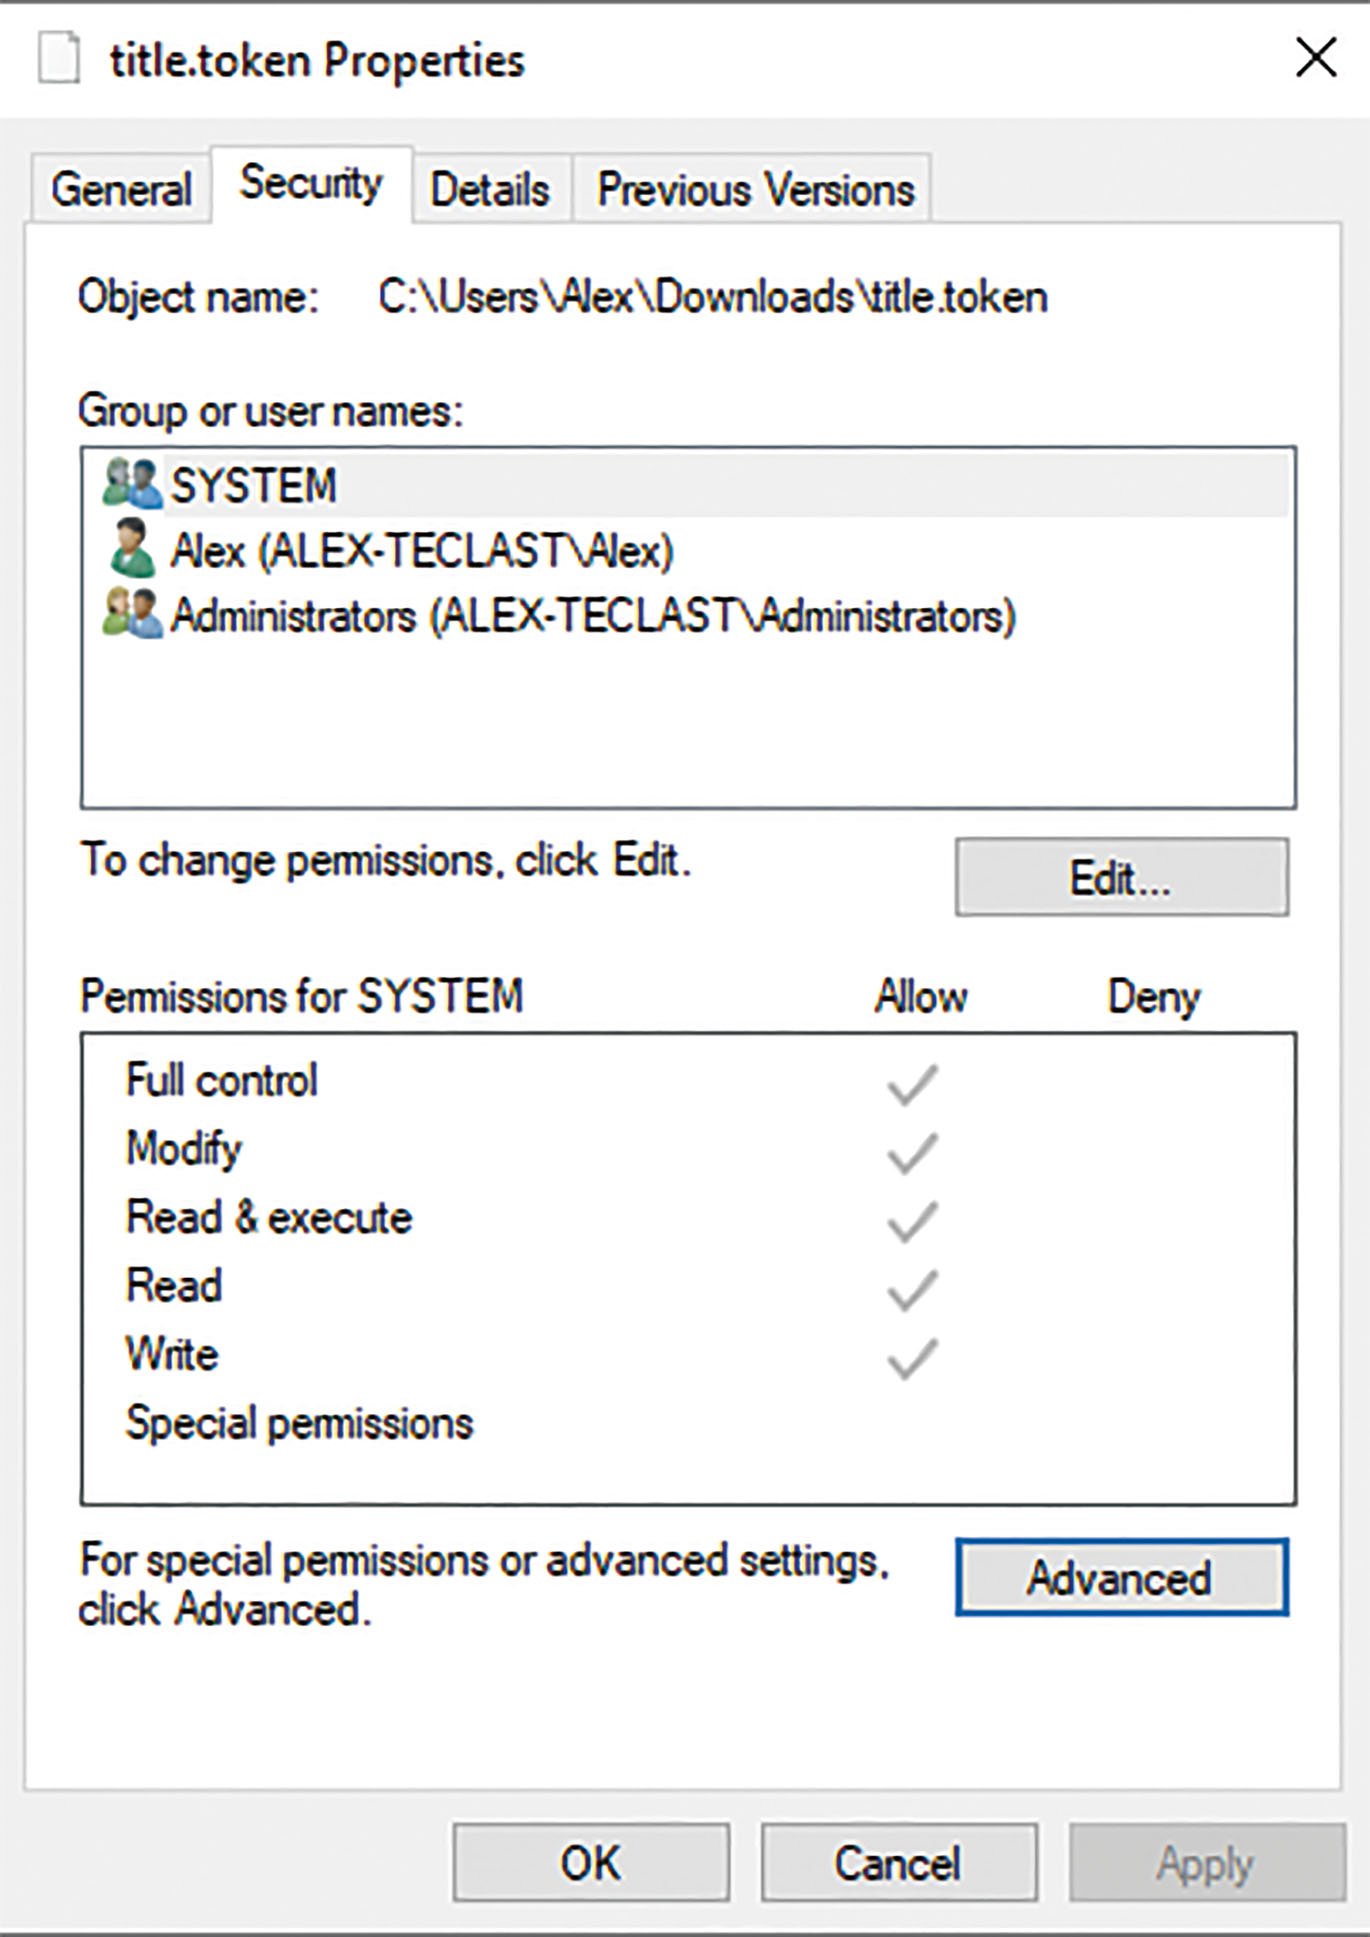This screenshot has width=1370, height=1937.
Task: Click the Edit button to change permissions
Action: pyautogui.click(x=1120, y=877)
